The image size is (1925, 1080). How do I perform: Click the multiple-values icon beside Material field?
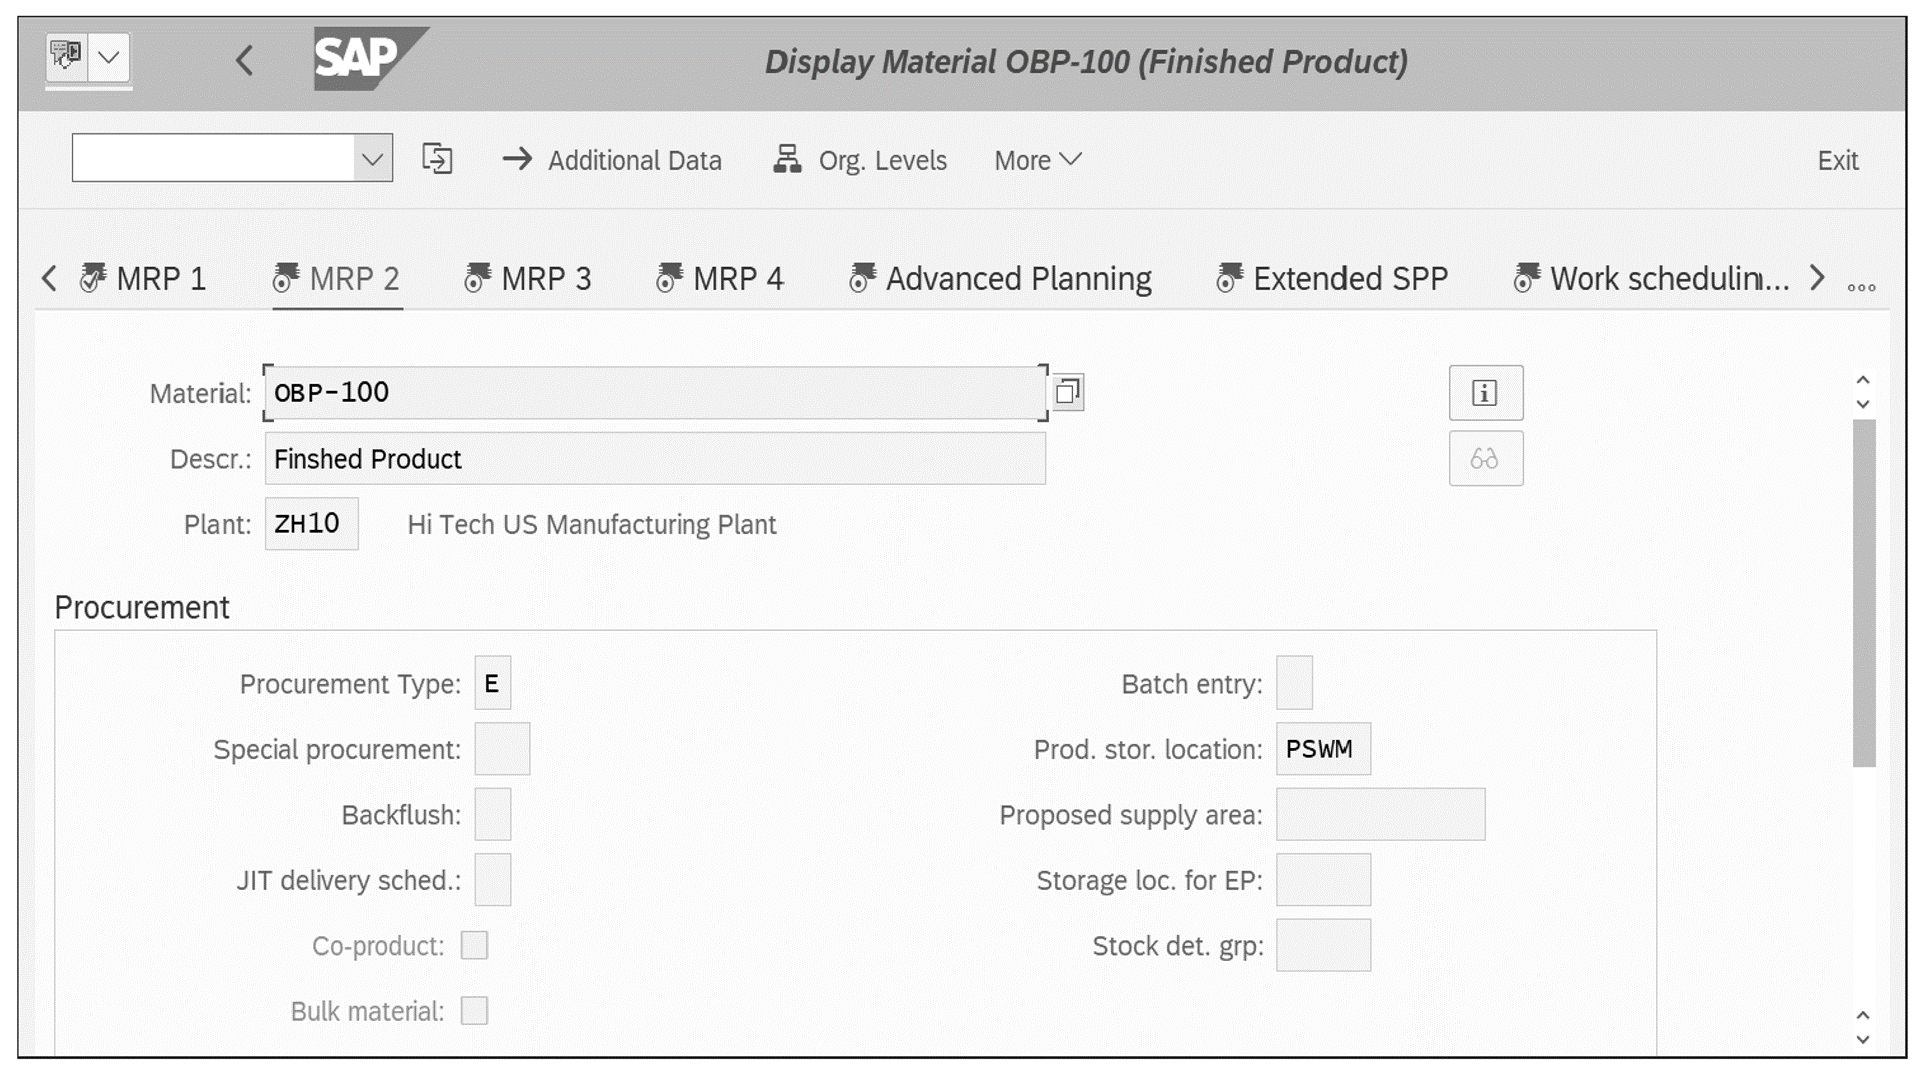pos(1068,392)
